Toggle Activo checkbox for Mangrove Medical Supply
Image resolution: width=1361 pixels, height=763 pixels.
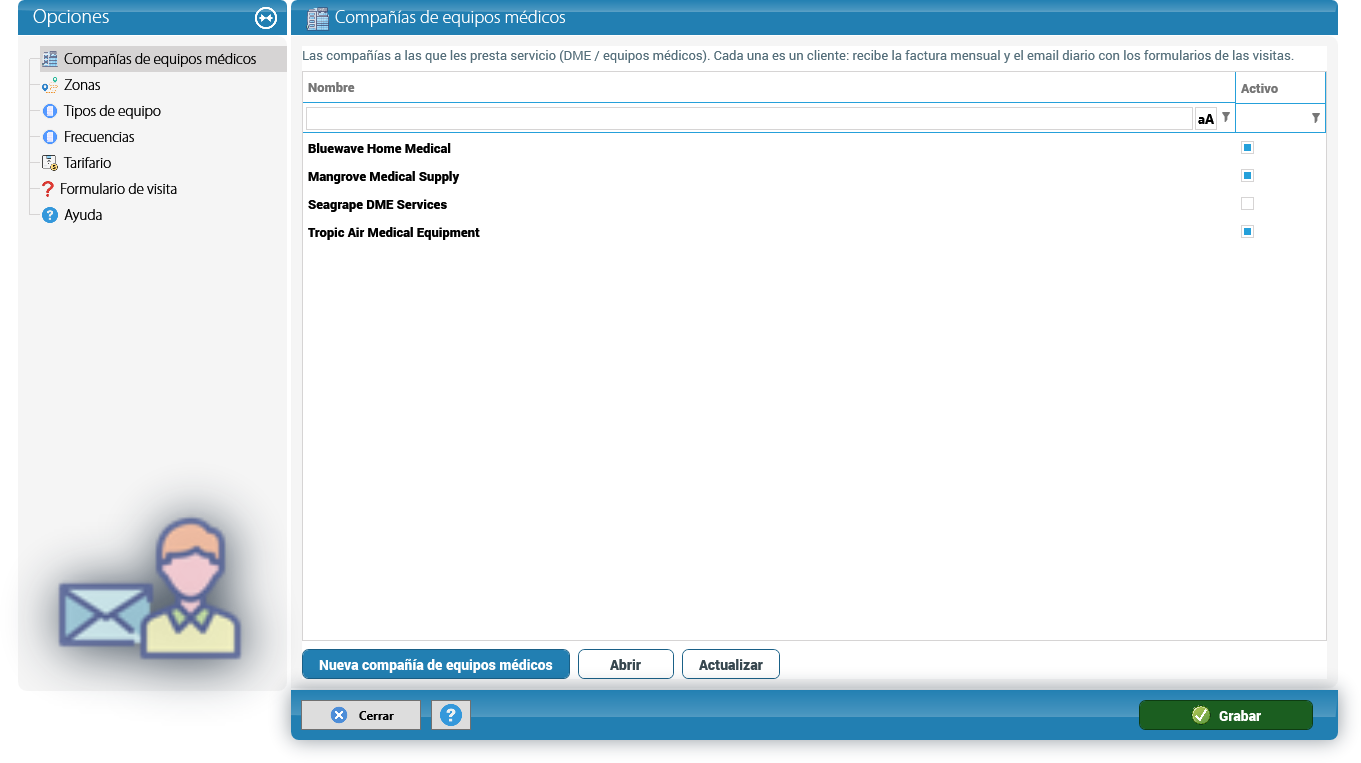tap(1247, 176)
